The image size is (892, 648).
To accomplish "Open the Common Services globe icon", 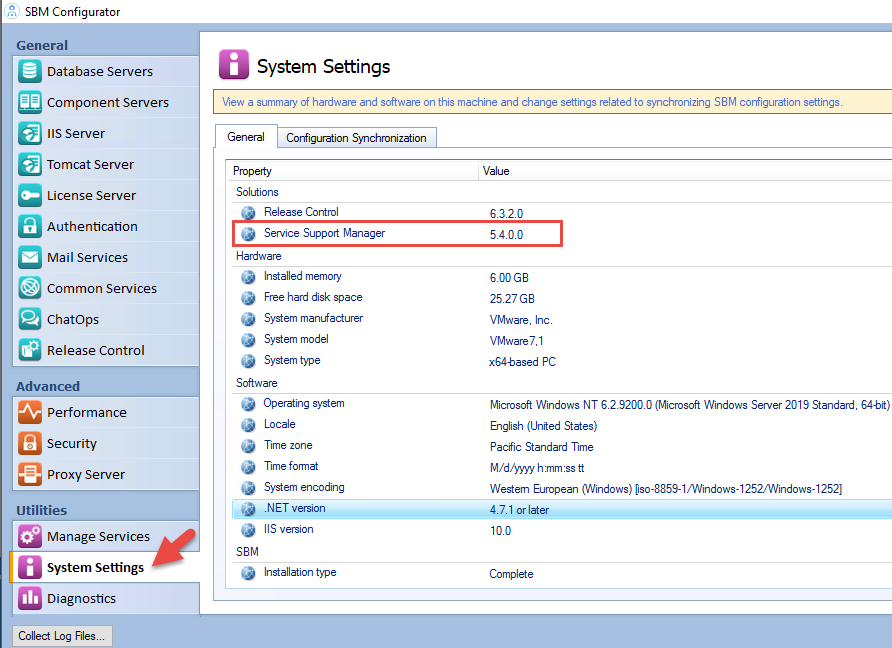I will click(x=30, y=288).
